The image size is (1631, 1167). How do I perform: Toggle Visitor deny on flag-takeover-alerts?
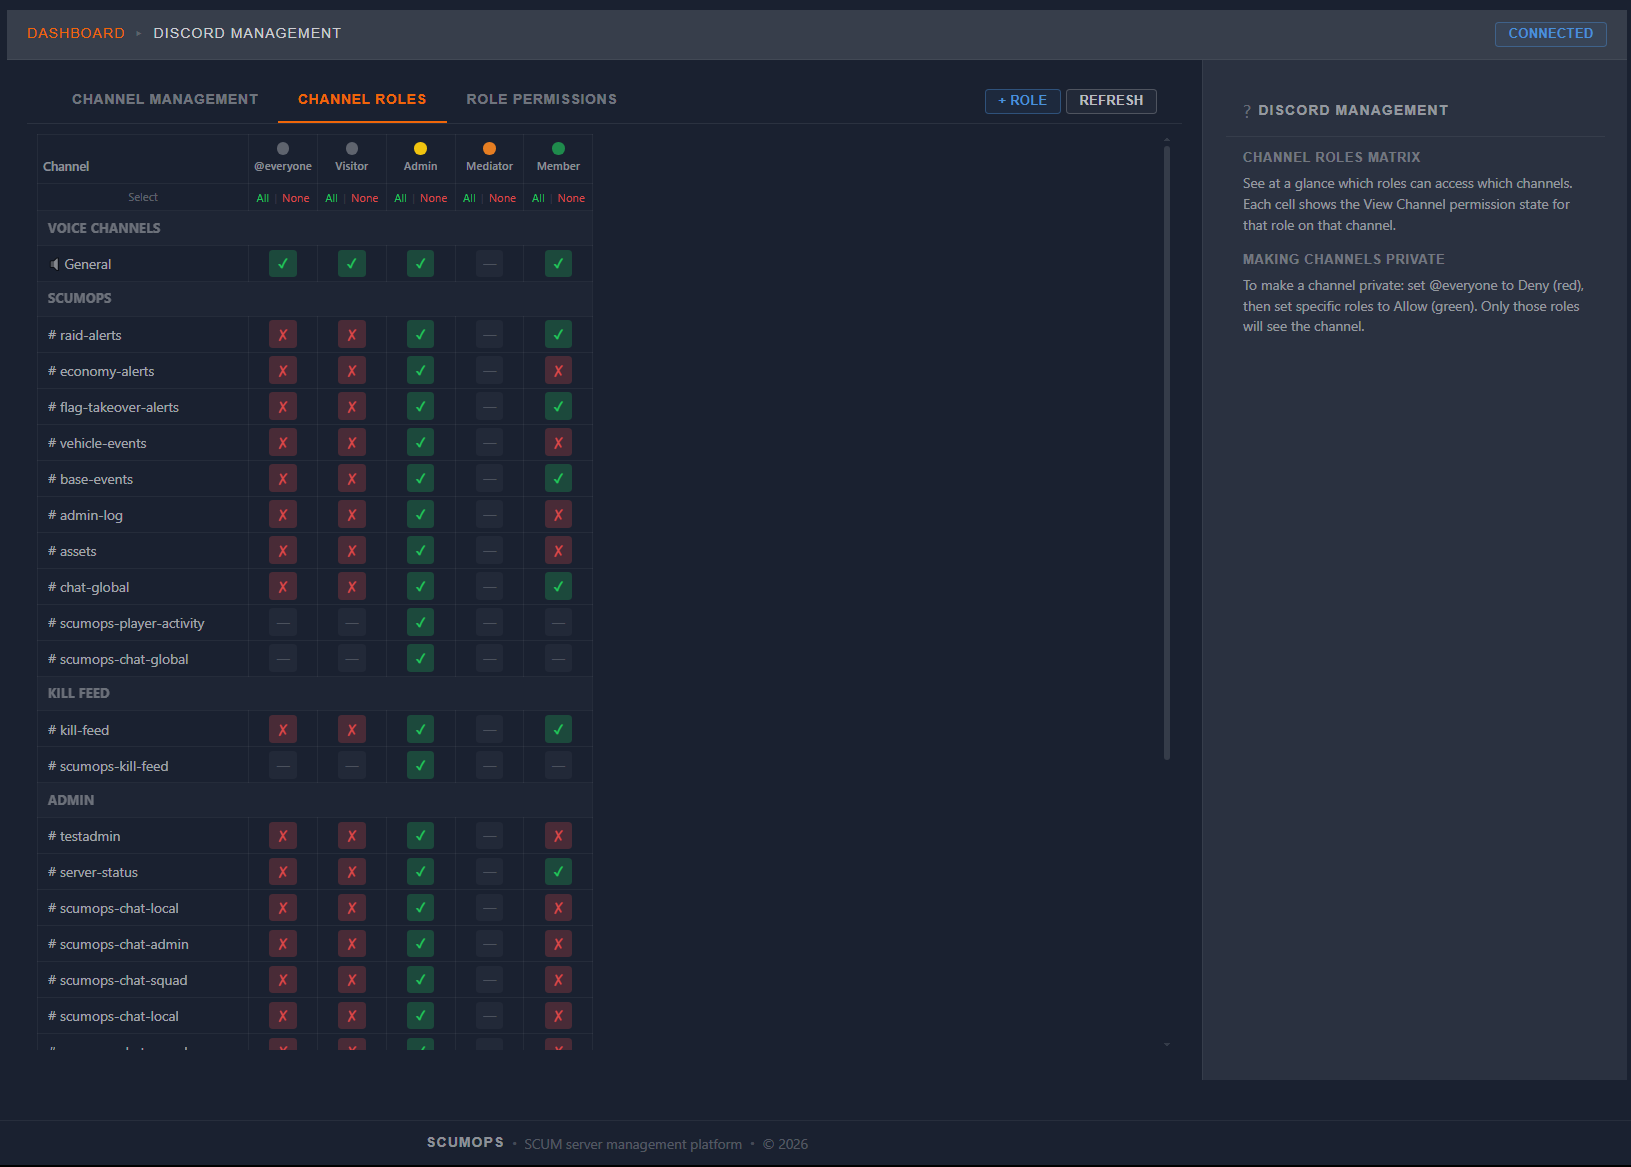(x=352, y=407)
